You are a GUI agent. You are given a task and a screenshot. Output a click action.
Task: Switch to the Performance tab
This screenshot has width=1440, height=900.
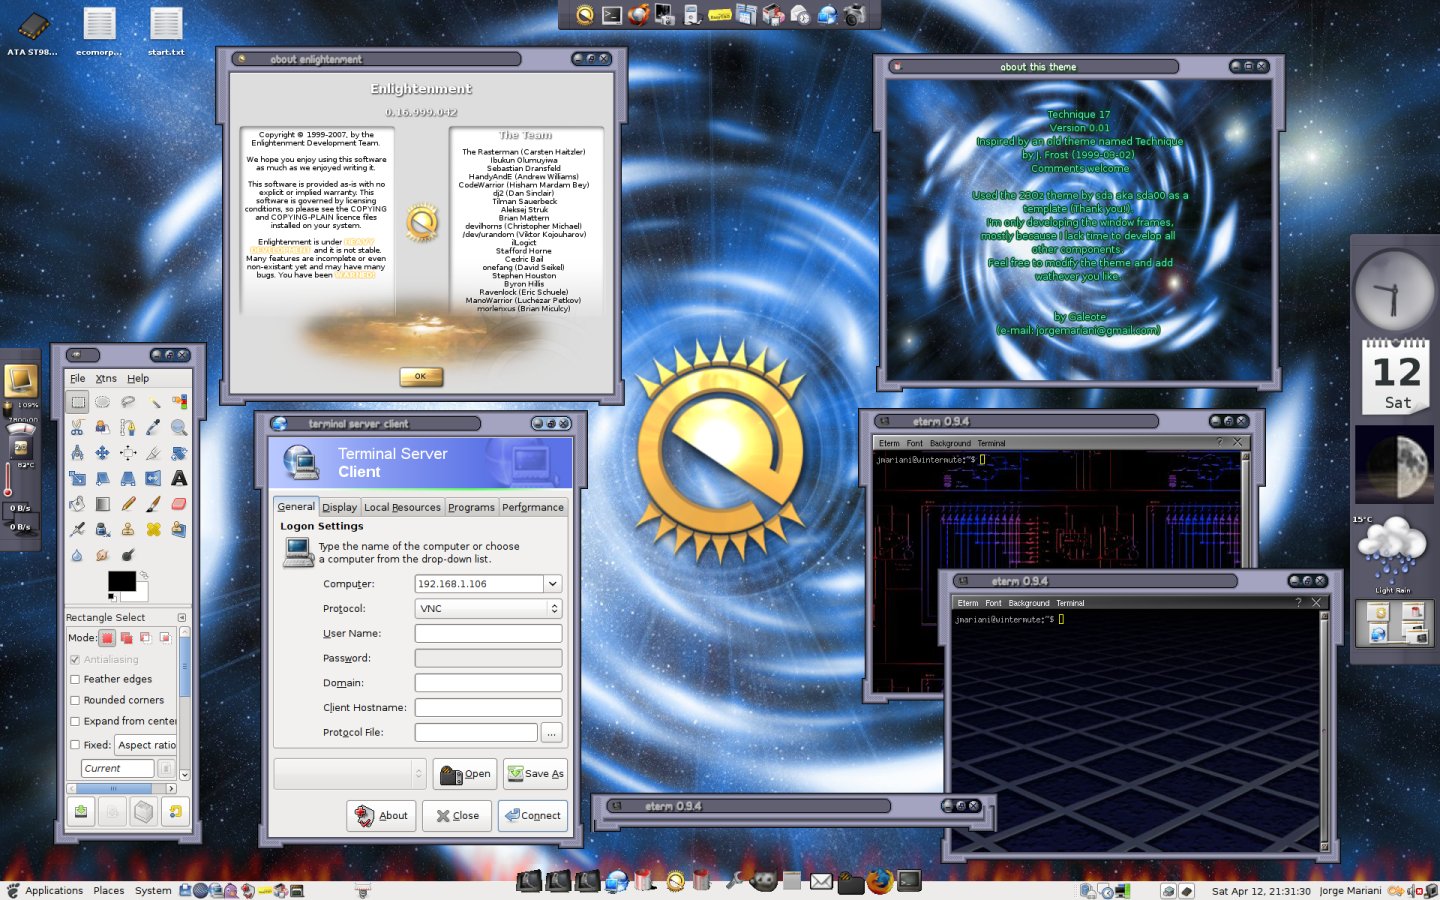pos(533,507)
